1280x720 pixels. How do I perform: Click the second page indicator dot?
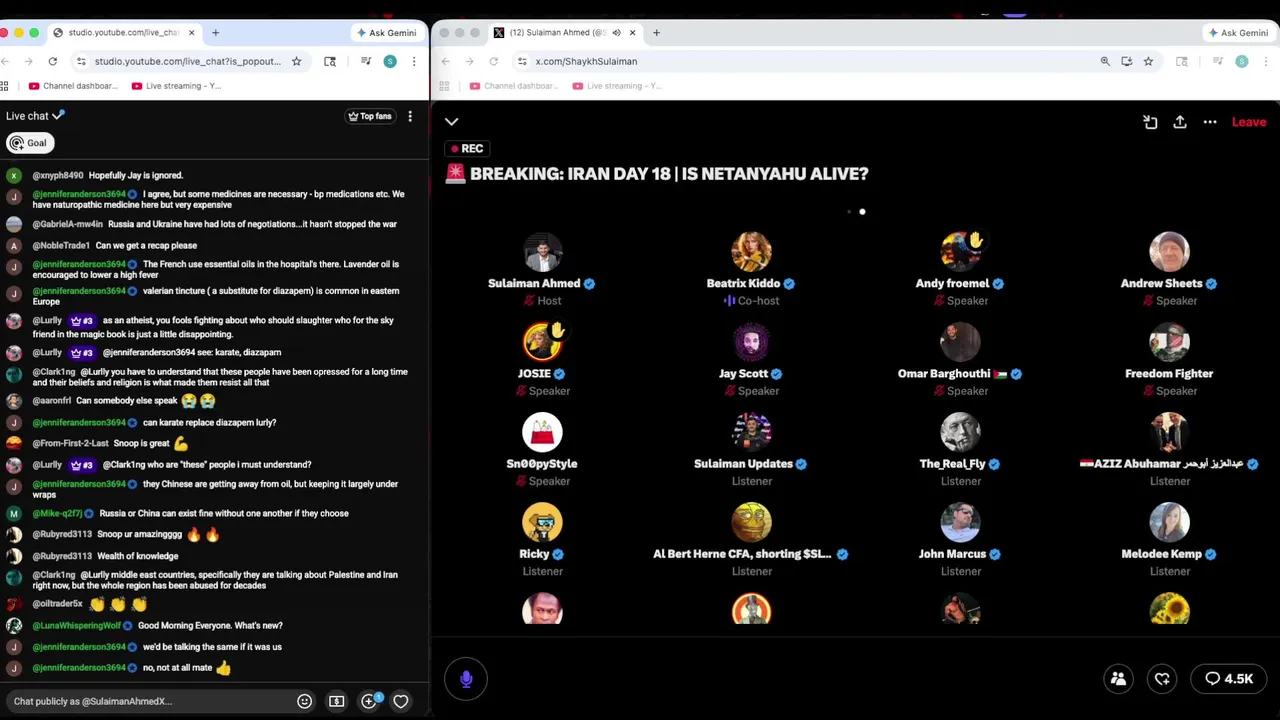tap(862, 212)
